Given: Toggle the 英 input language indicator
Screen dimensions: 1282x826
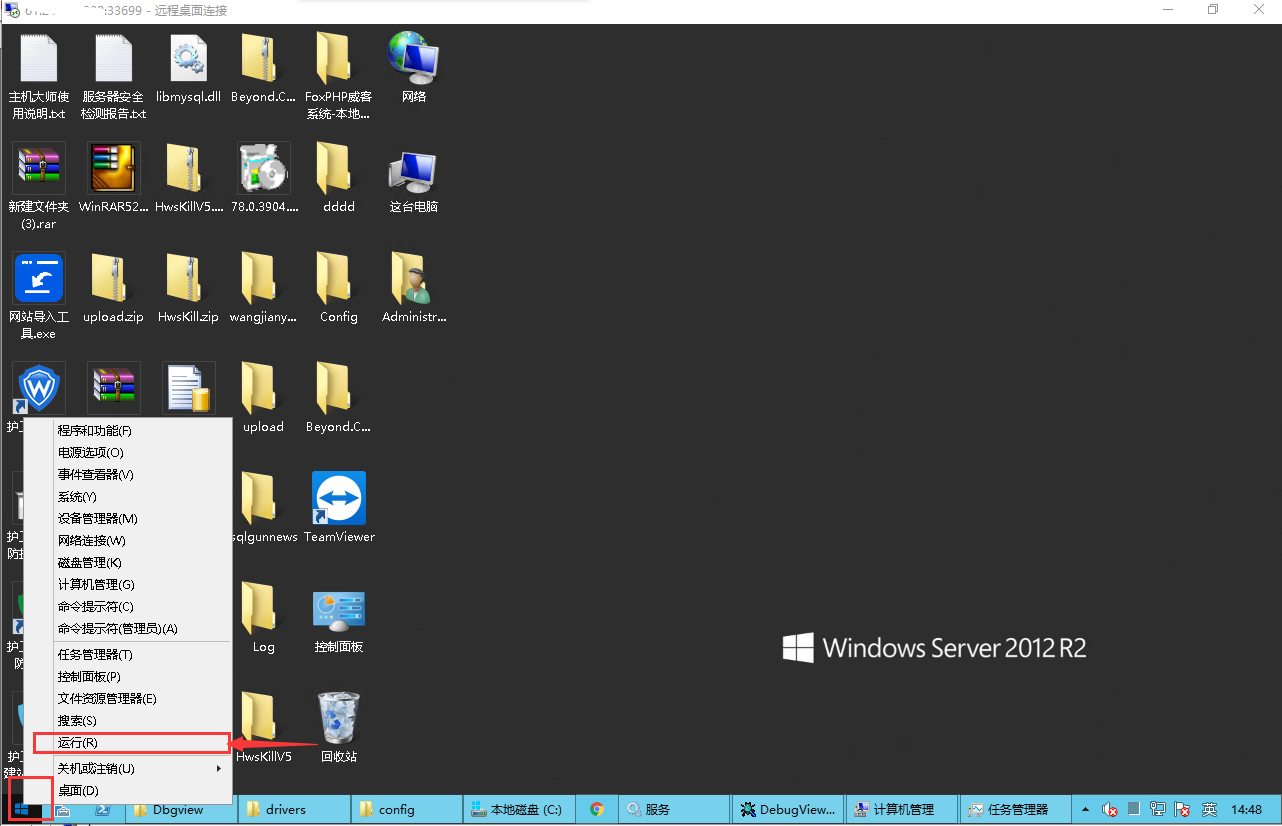Looking at the screenshot, I should coord(1209,809).
